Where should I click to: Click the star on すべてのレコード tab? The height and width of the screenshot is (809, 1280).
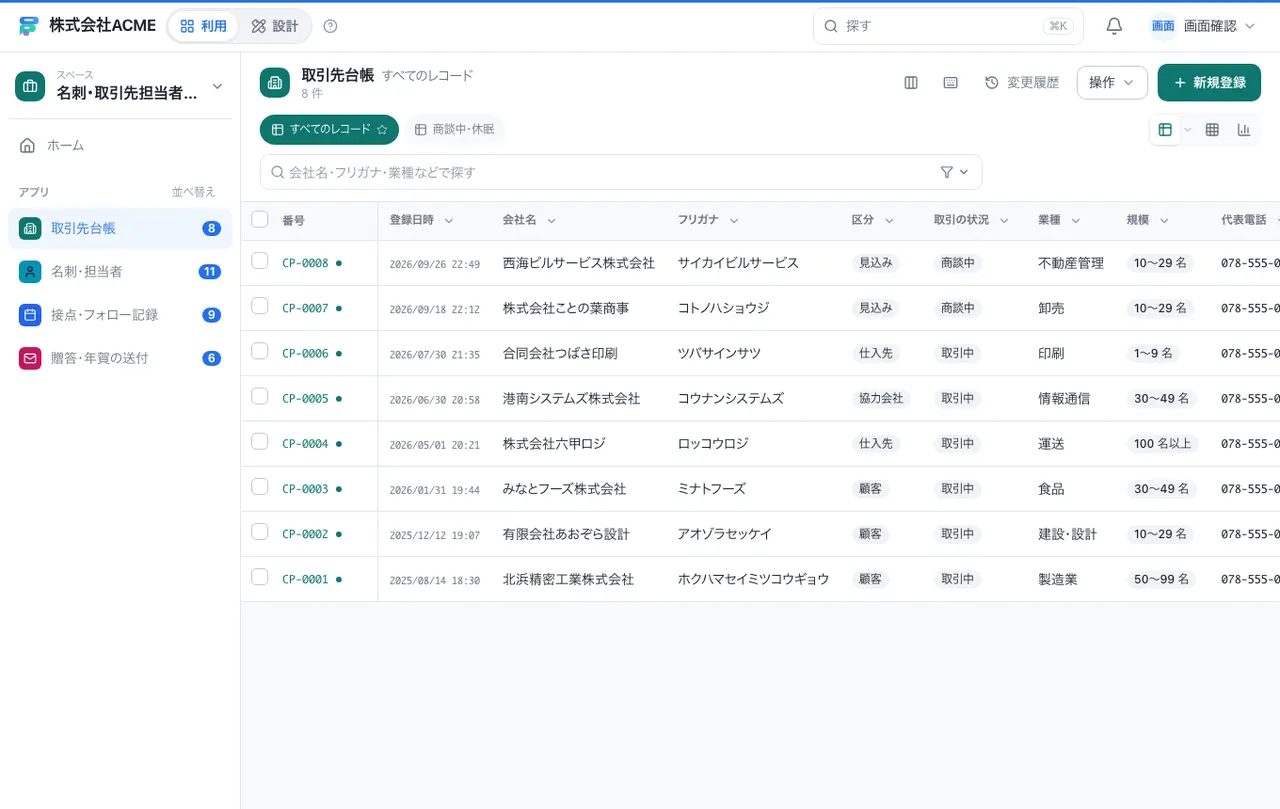pos(381,130)
